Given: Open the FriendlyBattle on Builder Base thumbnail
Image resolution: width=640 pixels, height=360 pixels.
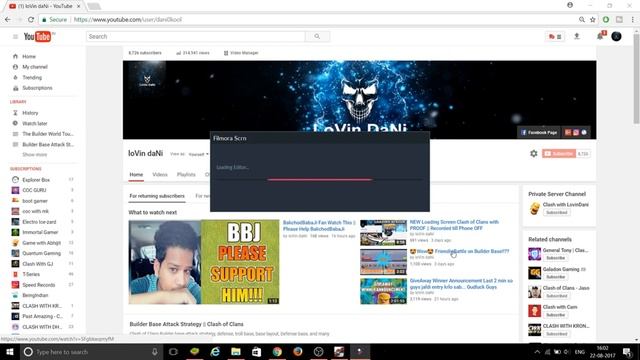Looking at the screenshot, I should (383, 262).
